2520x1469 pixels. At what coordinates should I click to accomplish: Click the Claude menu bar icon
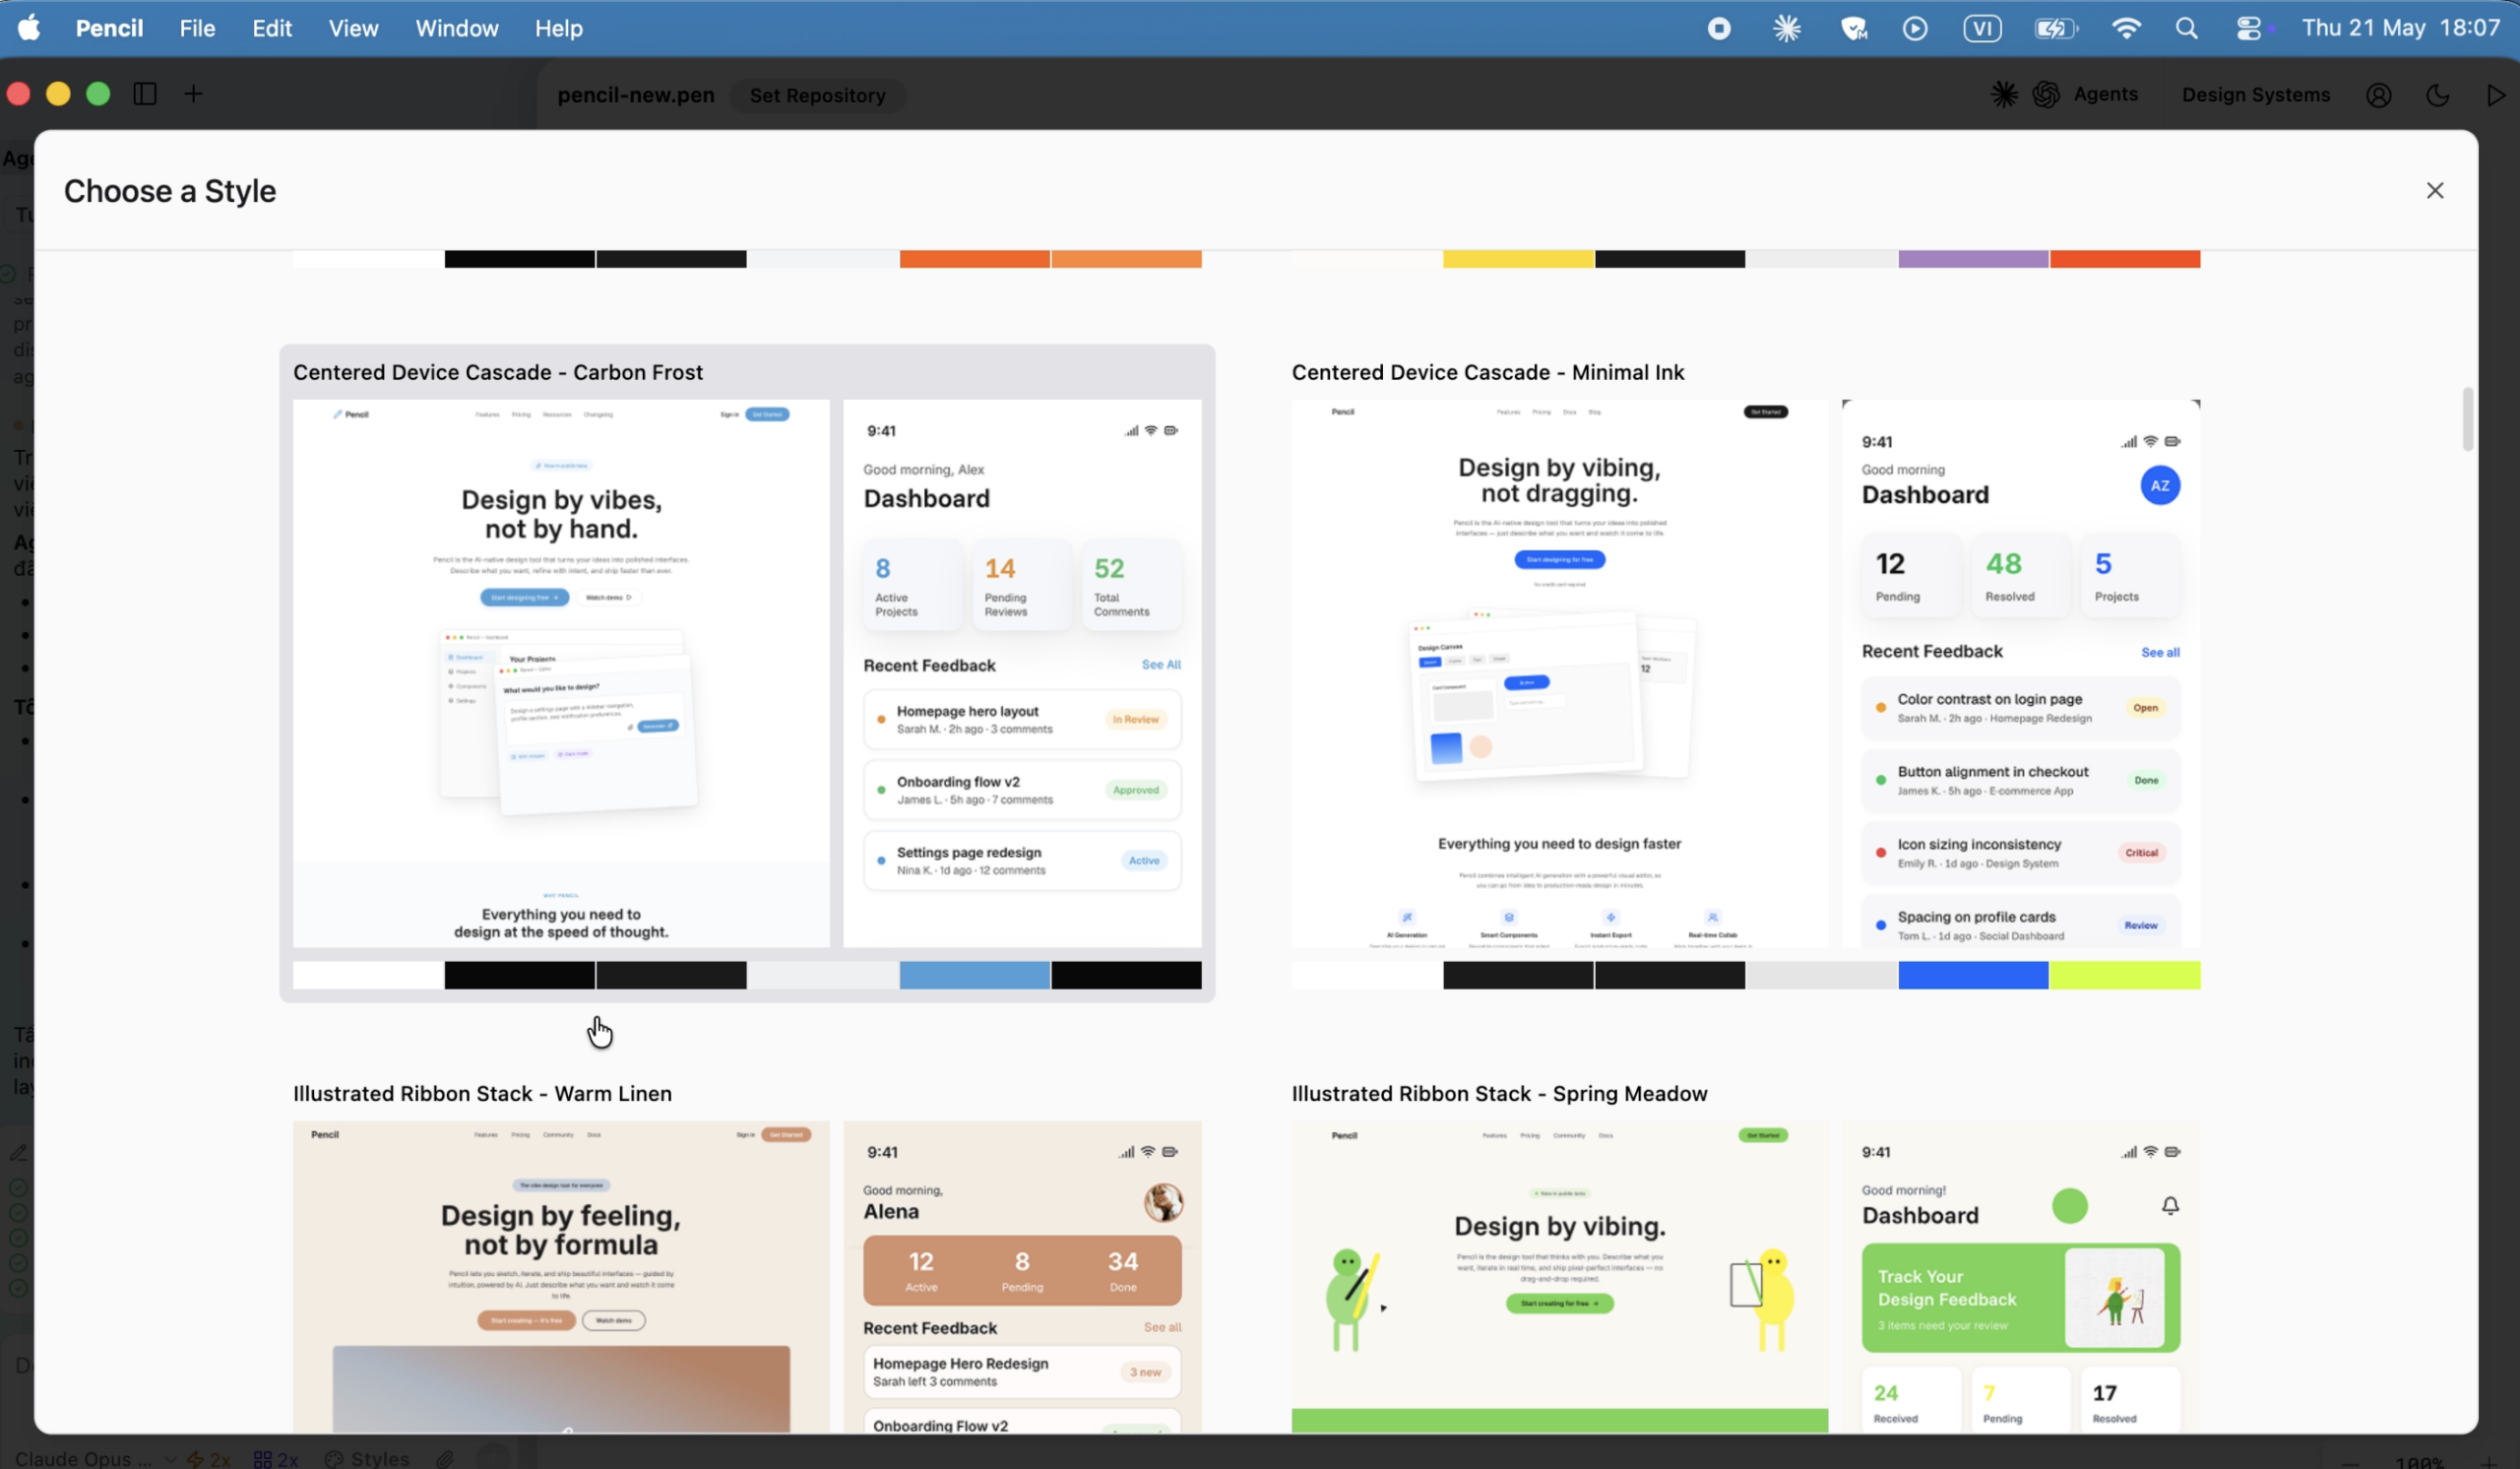click(1786, 28)
